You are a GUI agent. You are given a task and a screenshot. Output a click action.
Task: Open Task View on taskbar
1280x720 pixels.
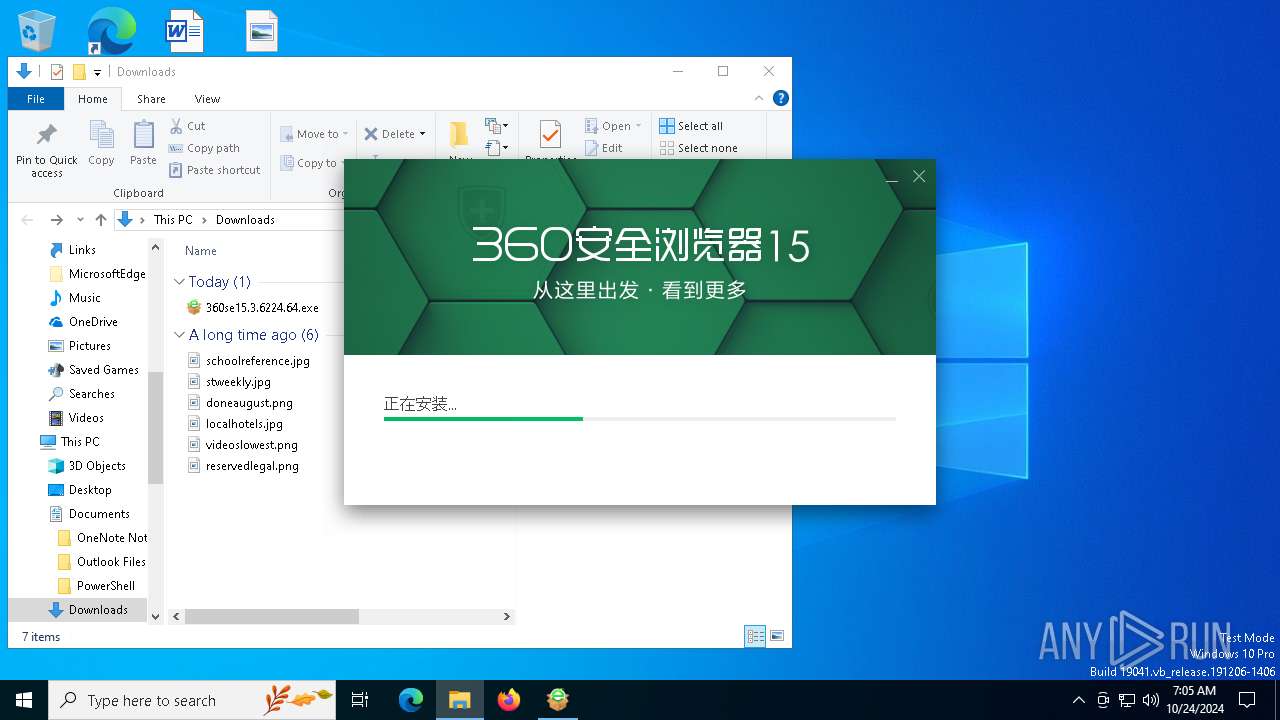360,700
